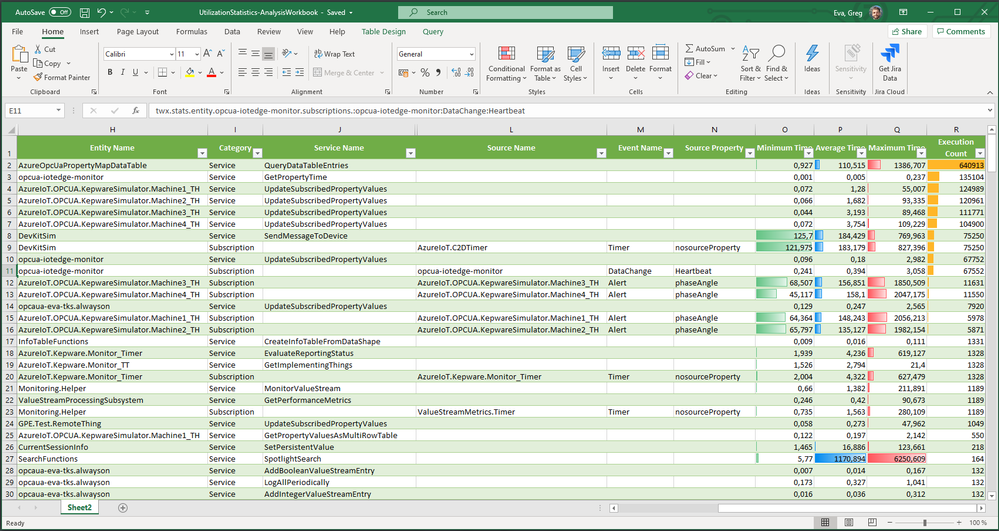The width and height of the screenshot is (999, 531).
Task: Click the AutoSum sigma icon
Action: tap(689, 48)
